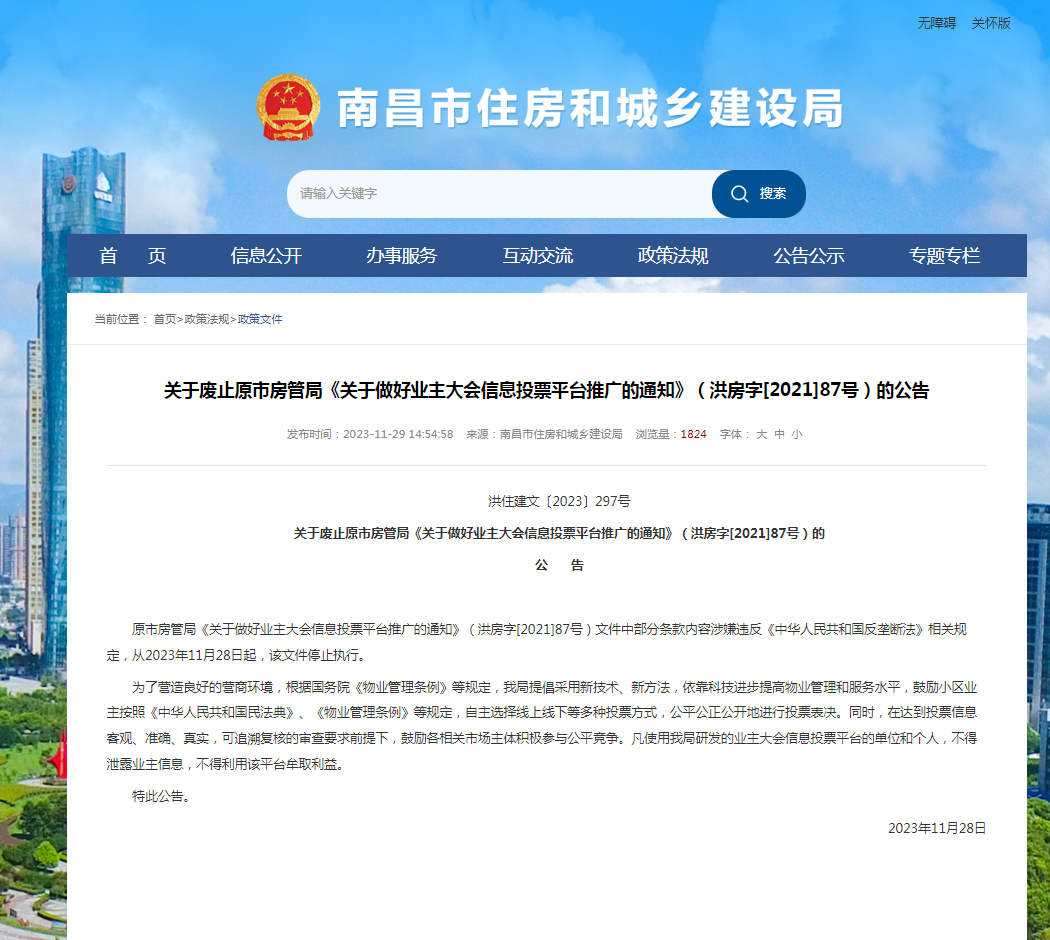Open the 首页 navigation menu item

point(132,256)
